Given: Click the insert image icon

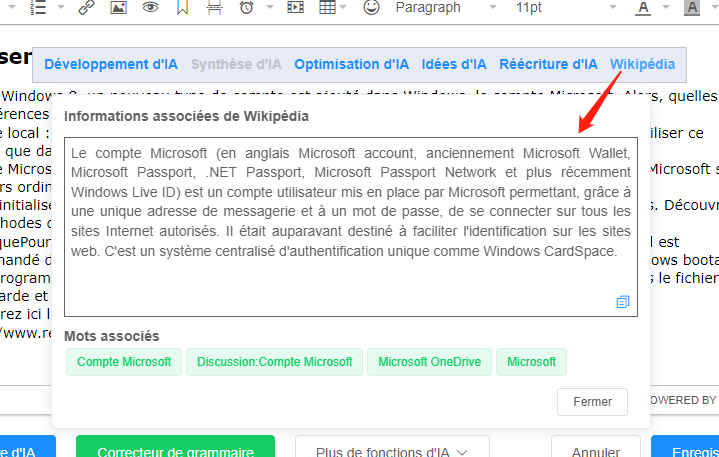Looking at the screenshot, I should (x=118, y=7).
